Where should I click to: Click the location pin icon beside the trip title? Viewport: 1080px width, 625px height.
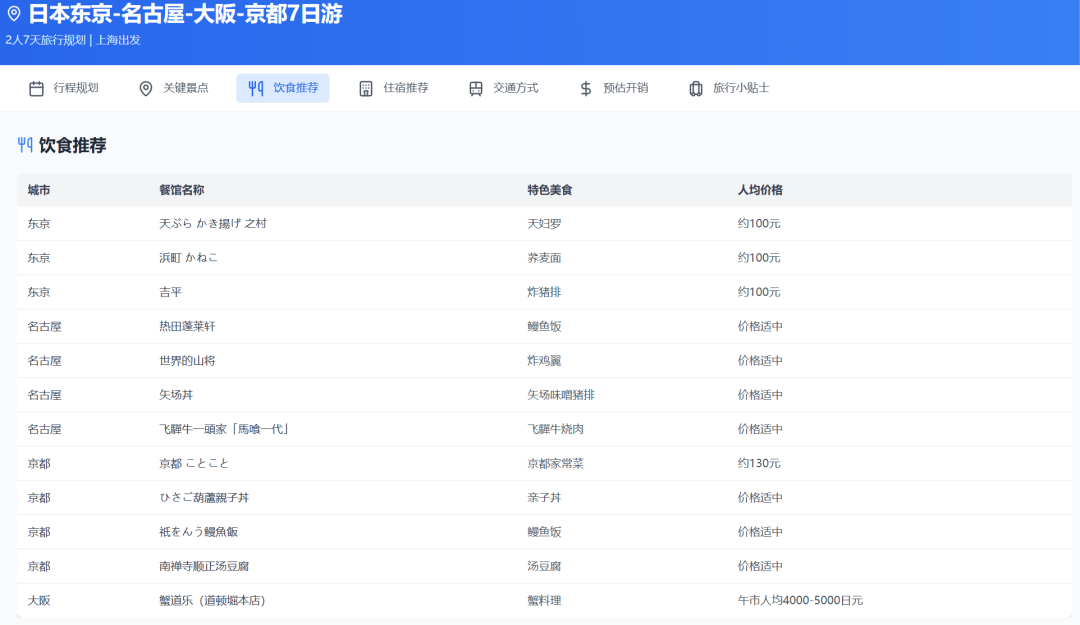pyautogui.click(x=14, y=14)
